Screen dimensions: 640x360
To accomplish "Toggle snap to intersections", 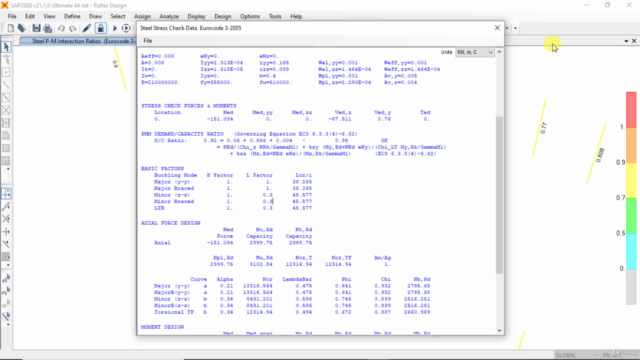I will (x=6, y=219).
